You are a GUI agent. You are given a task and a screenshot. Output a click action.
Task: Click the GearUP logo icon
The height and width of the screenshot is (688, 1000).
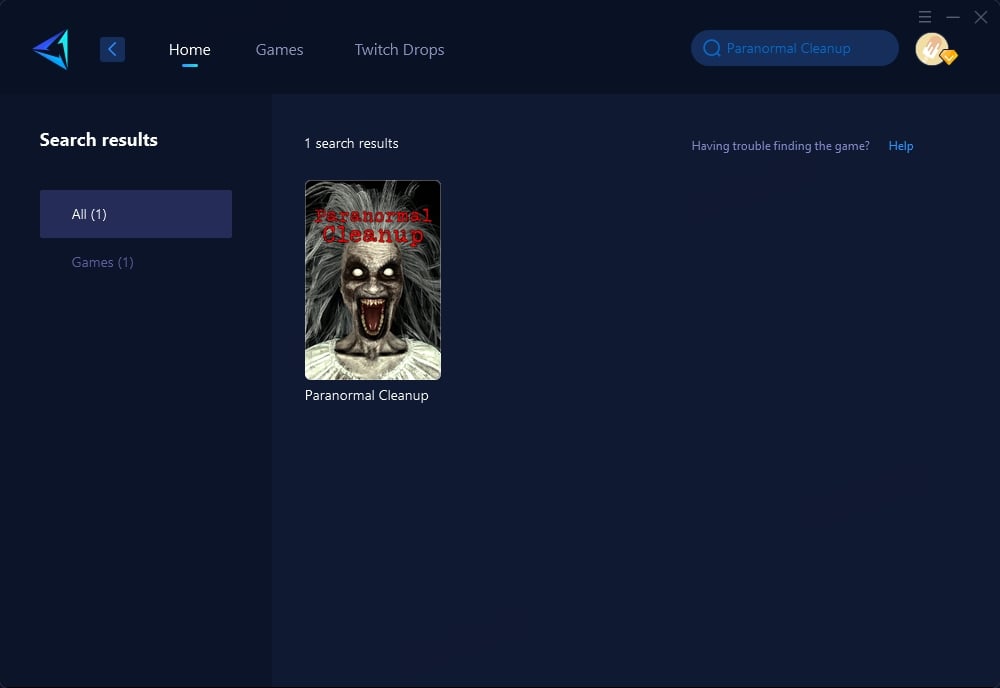(51, 49)
